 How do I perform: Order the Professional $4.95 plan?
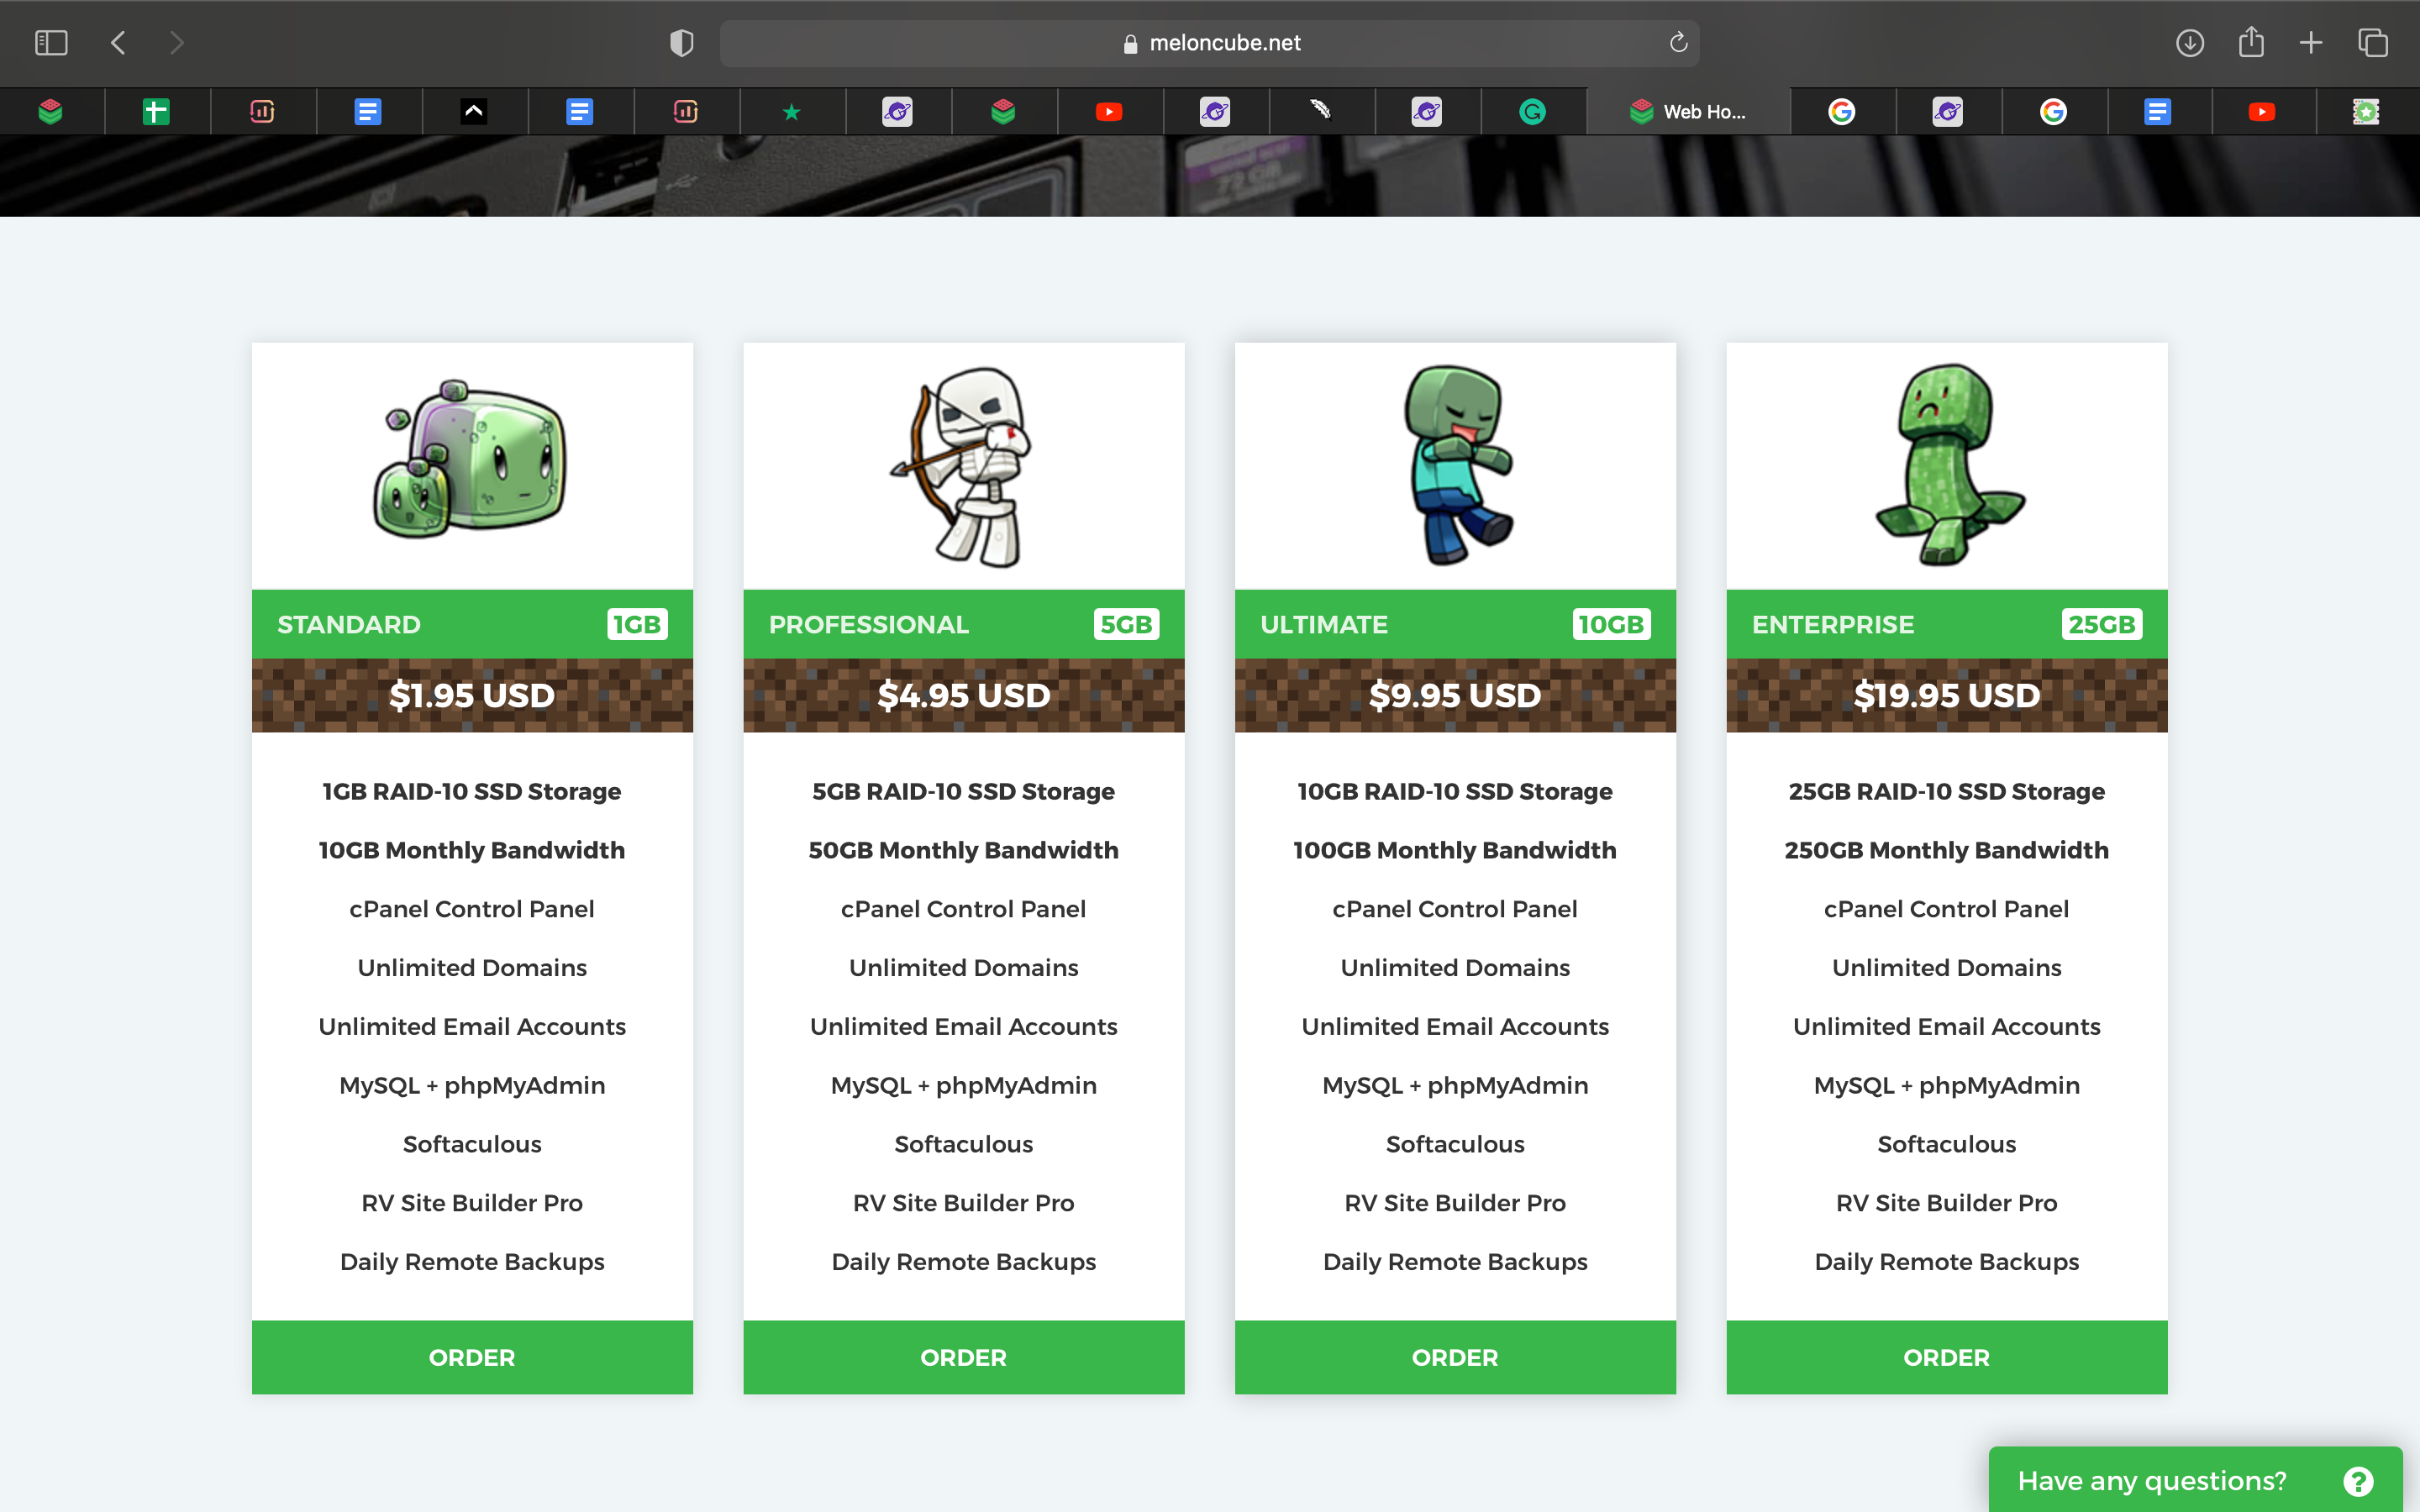click(x=964, y=1357)
